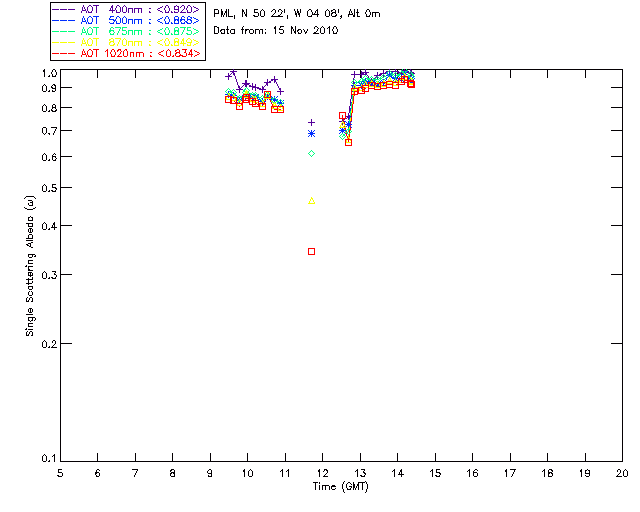Click the isolated green diamond data point near 0.61

pos(311,154)
